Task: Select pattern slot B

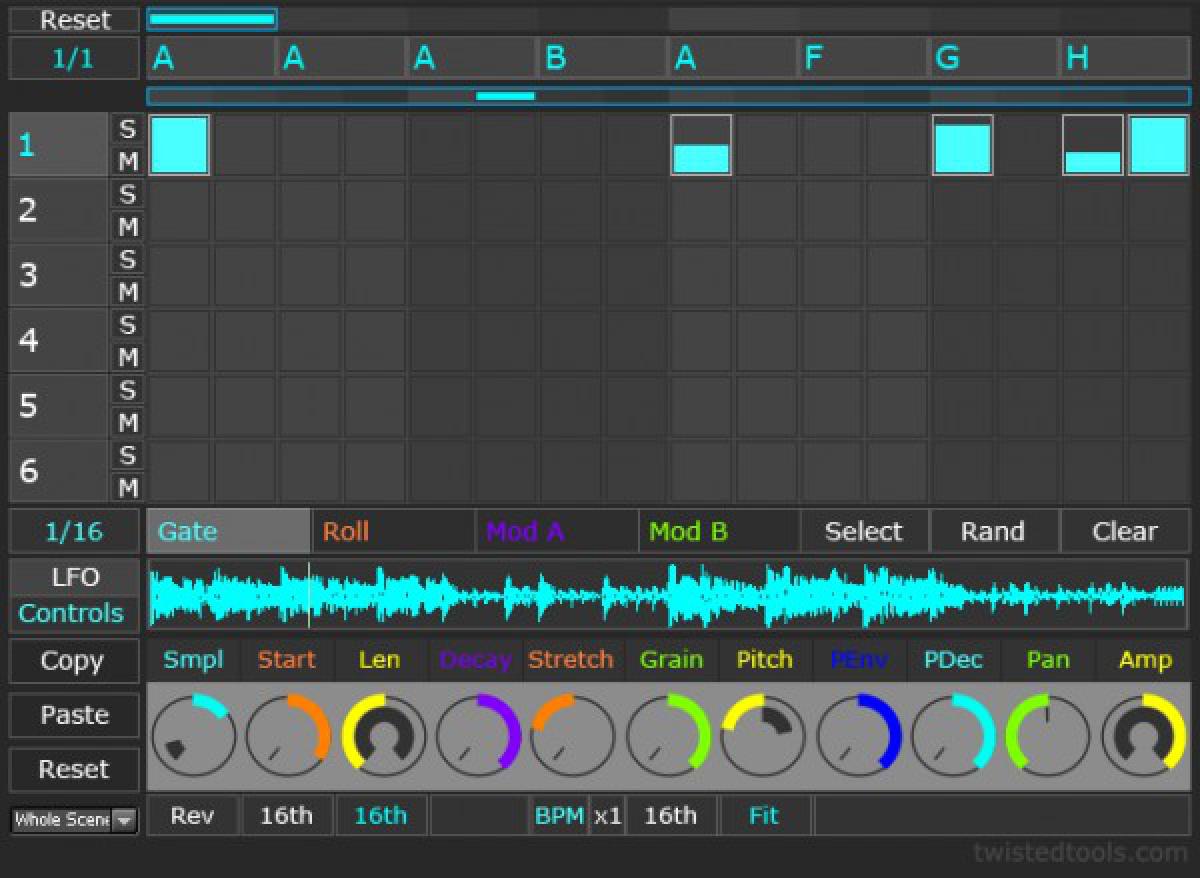Action: [x=603, y=58]
